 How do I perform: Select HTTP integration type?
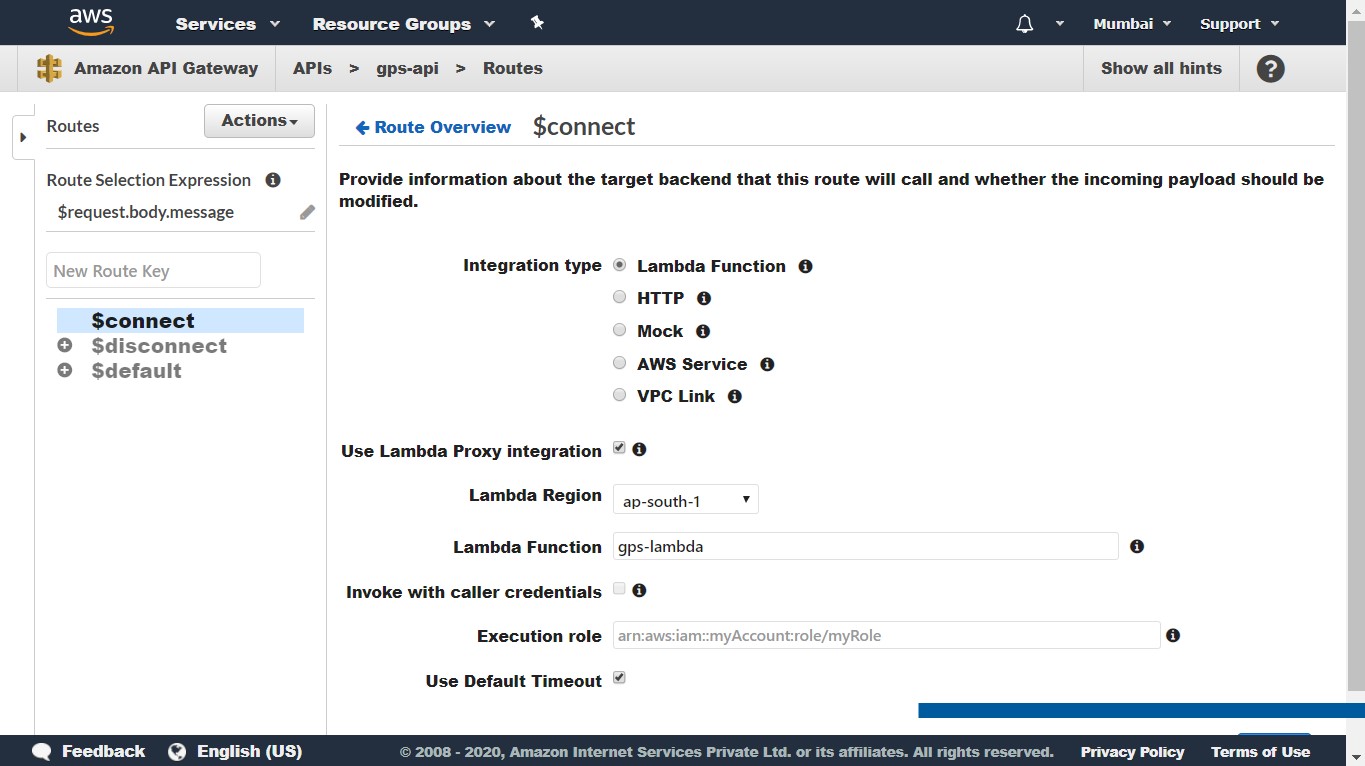click(619, 297)
